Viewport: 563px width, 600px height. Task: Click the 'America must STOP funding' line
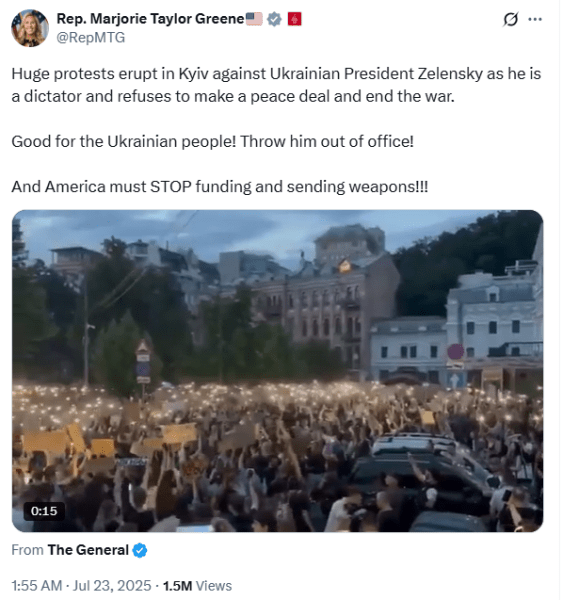coord(220,187)
